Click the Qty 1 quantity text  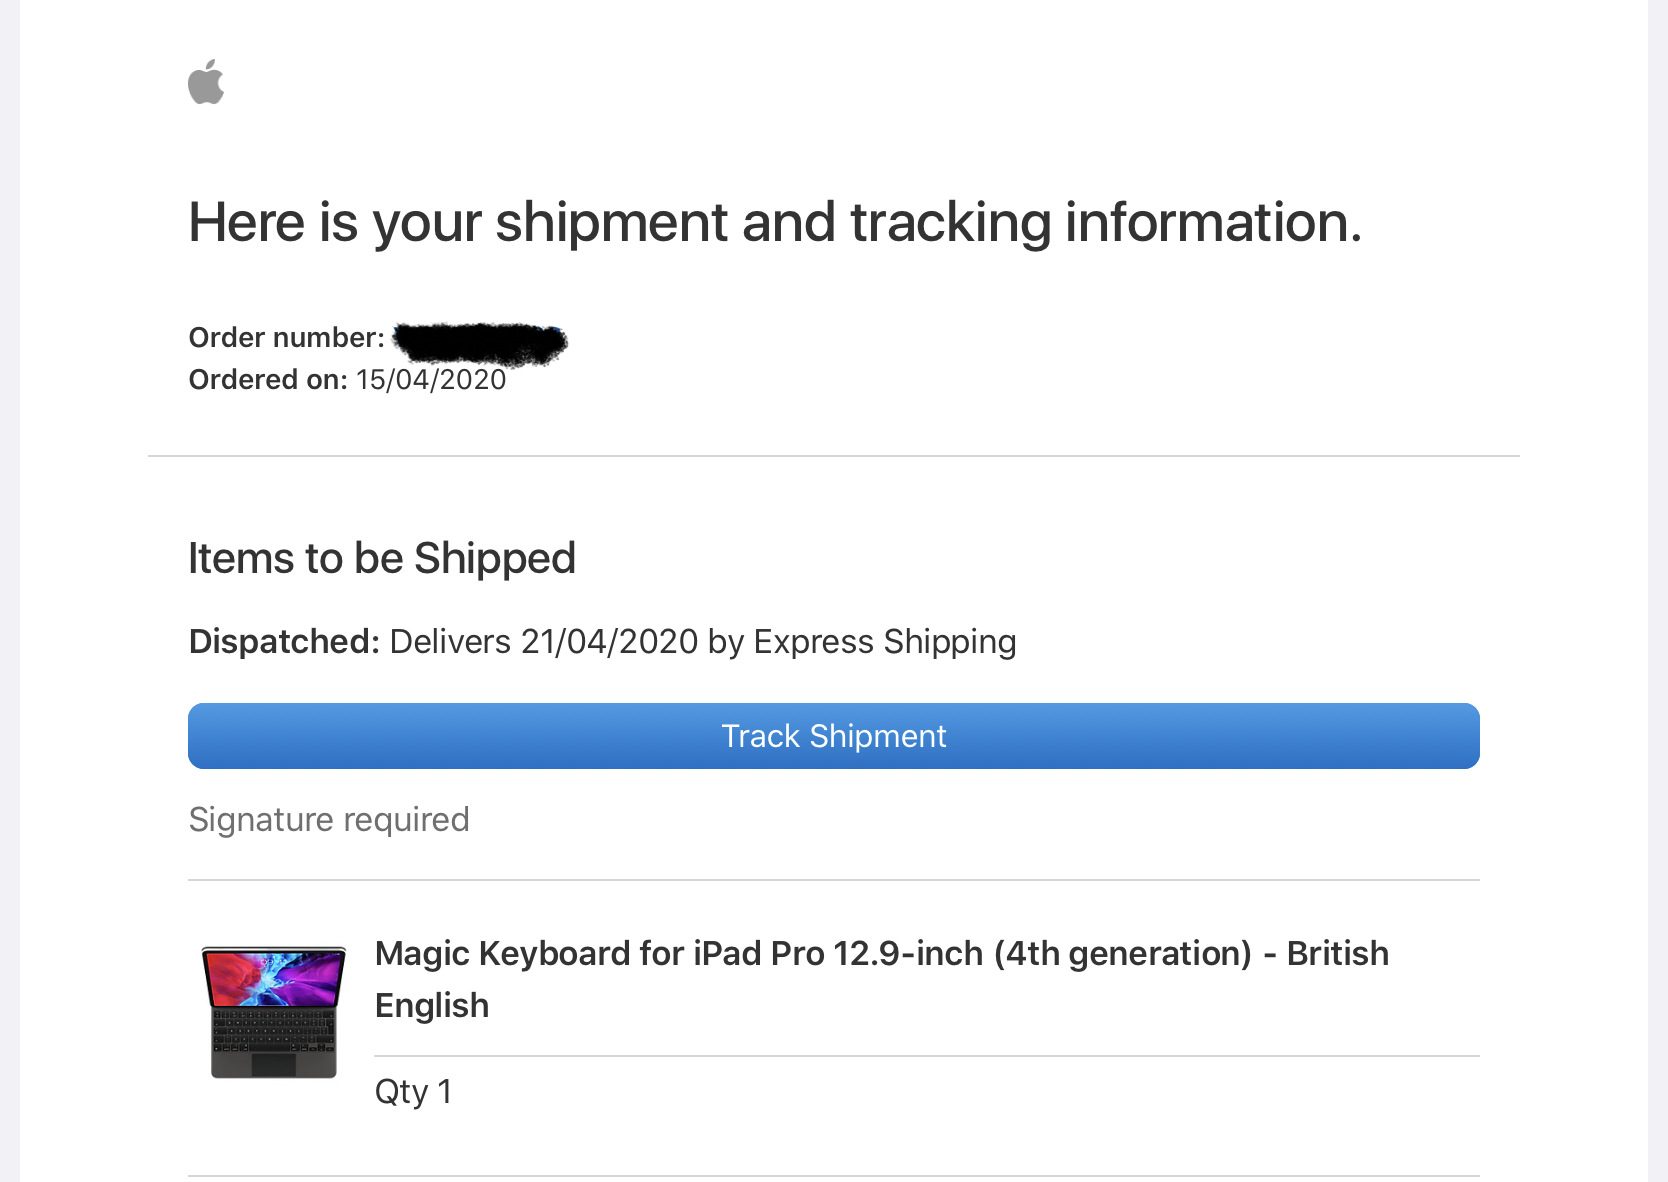[413, 1091]
